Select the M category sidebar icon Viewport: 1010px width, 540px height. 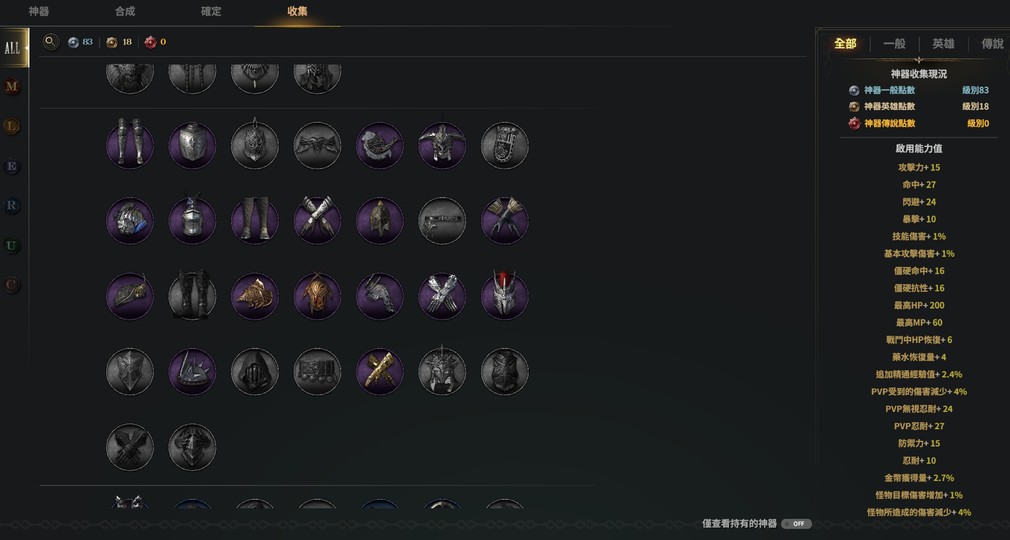[12, 86]
